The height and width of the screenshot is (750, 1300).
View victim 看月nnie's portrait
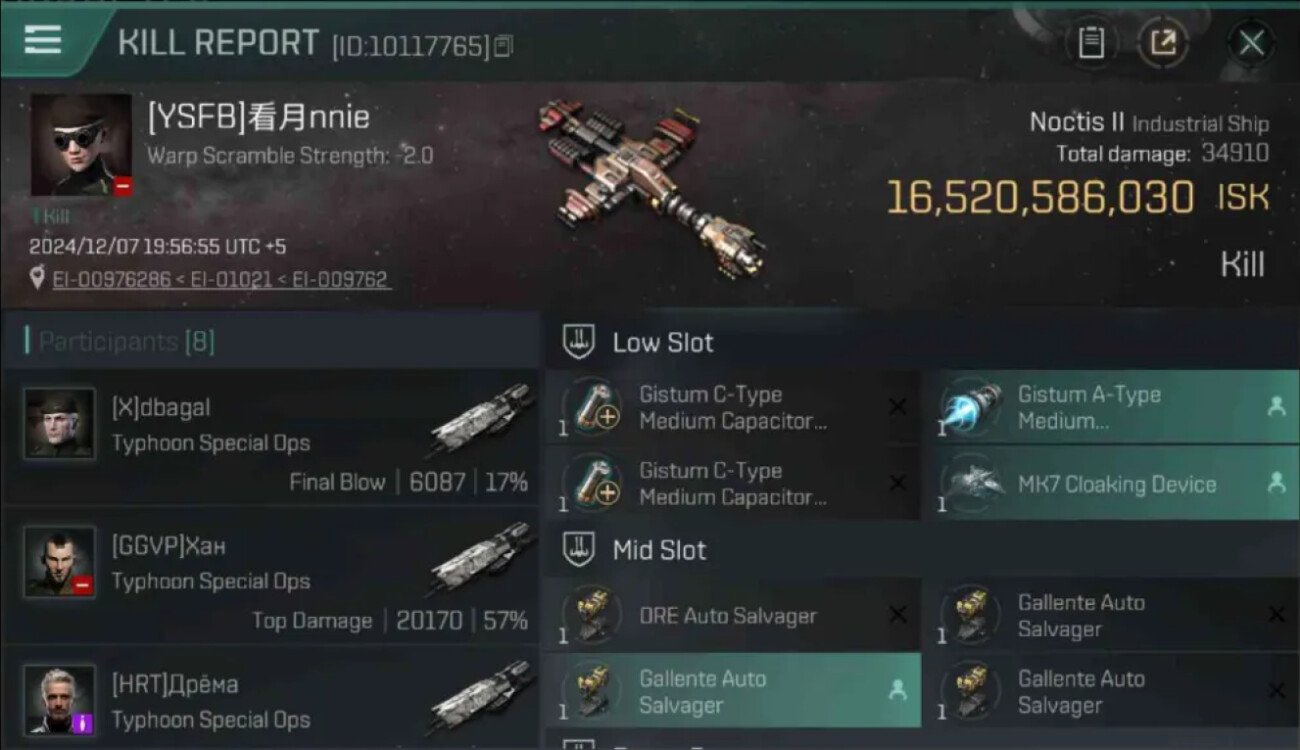point(81,145)
